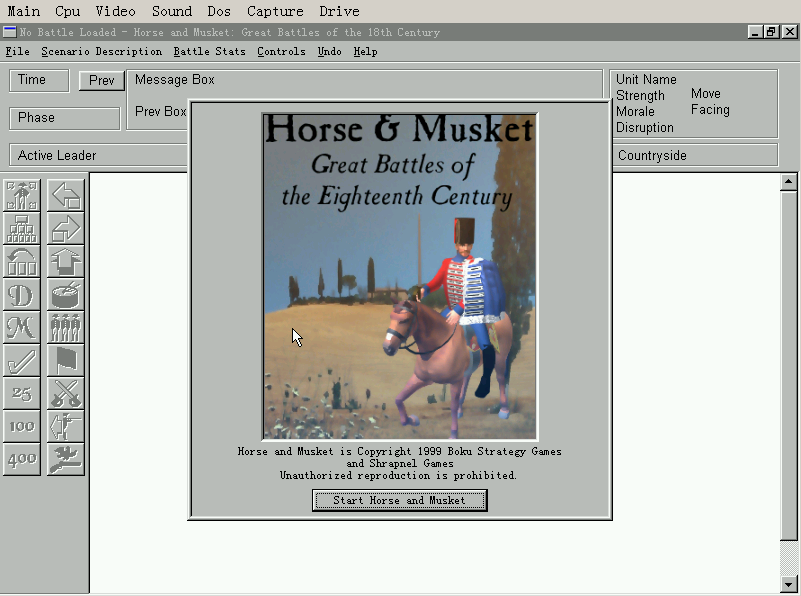Restore down the Horse and Musket window
Screen dimensions: 801x596
point(771,32)
